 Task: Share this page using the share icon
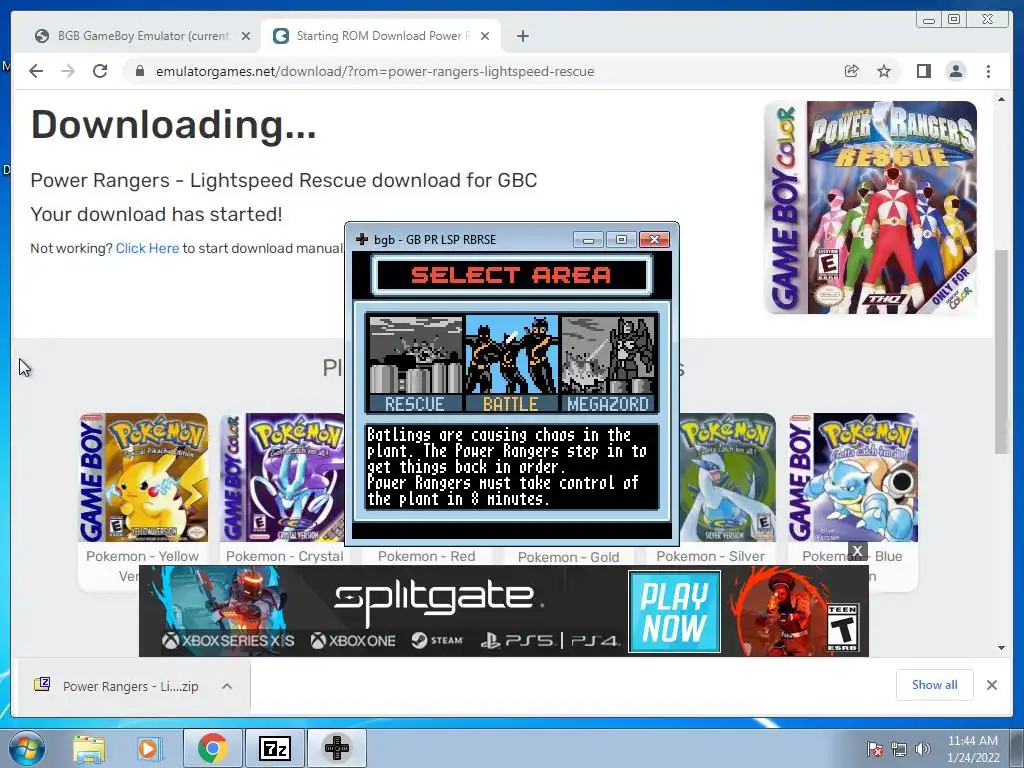pyautogui.click(x=851, y=71)
